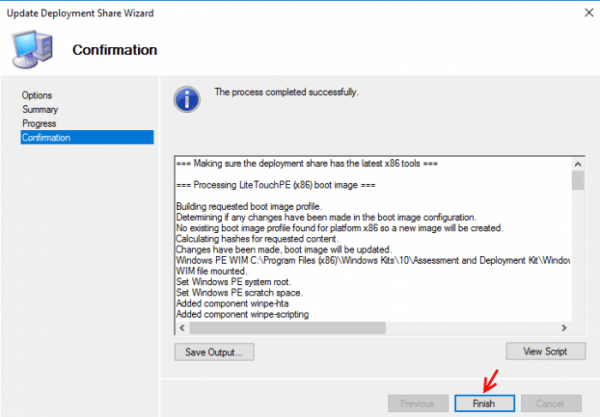Click the horizontal scroll right arrow
Image resolution: width=600 pixels, height=417 pixels.
564,328
